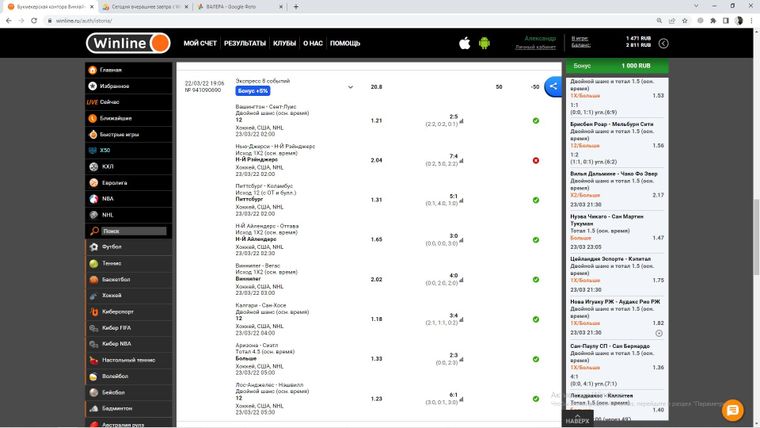Open the NHL league icon
The image size is (760, 428).
click(x=94, y=215)
